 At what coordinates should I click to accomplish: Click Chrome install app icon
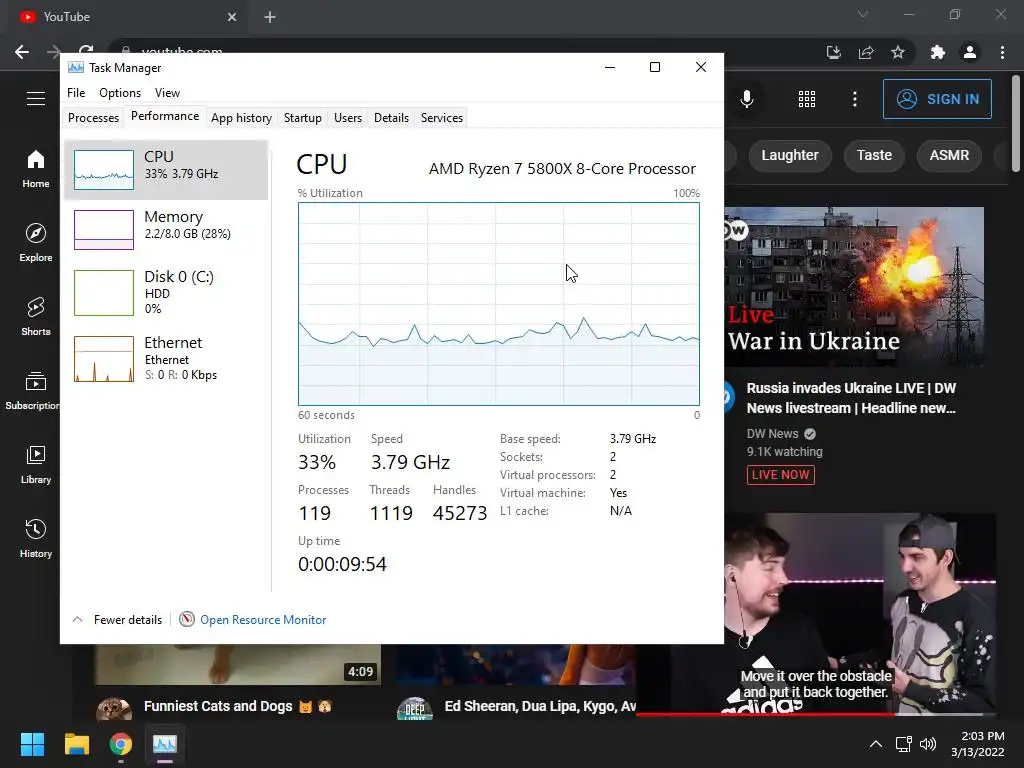coord(834,52)
